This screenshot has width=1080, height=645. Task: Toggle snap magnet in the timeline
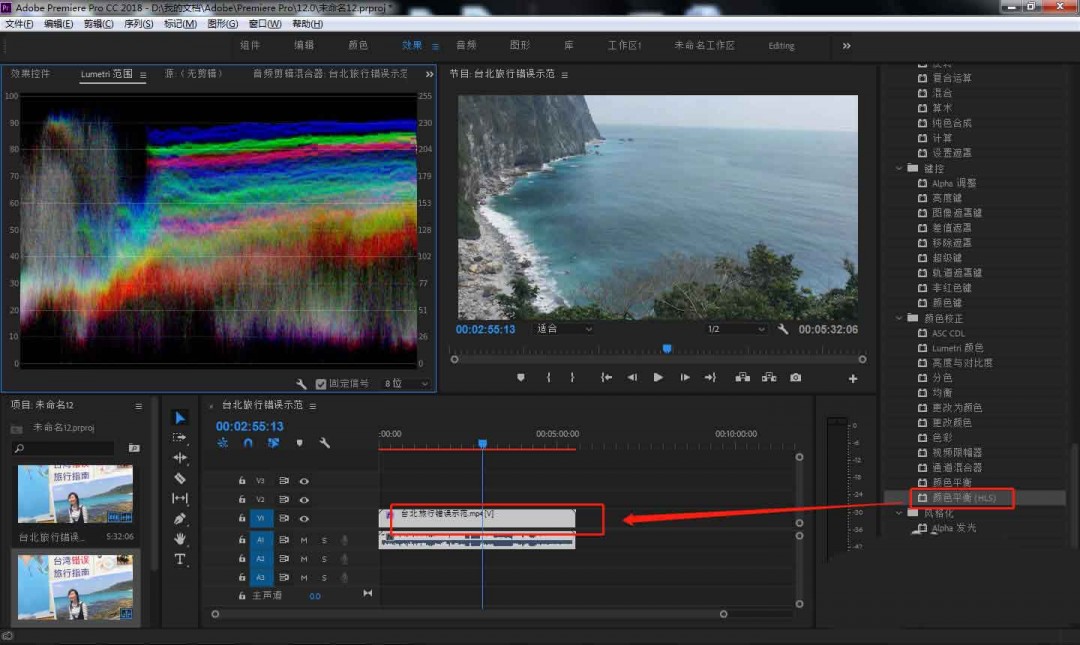click(248, 443)
